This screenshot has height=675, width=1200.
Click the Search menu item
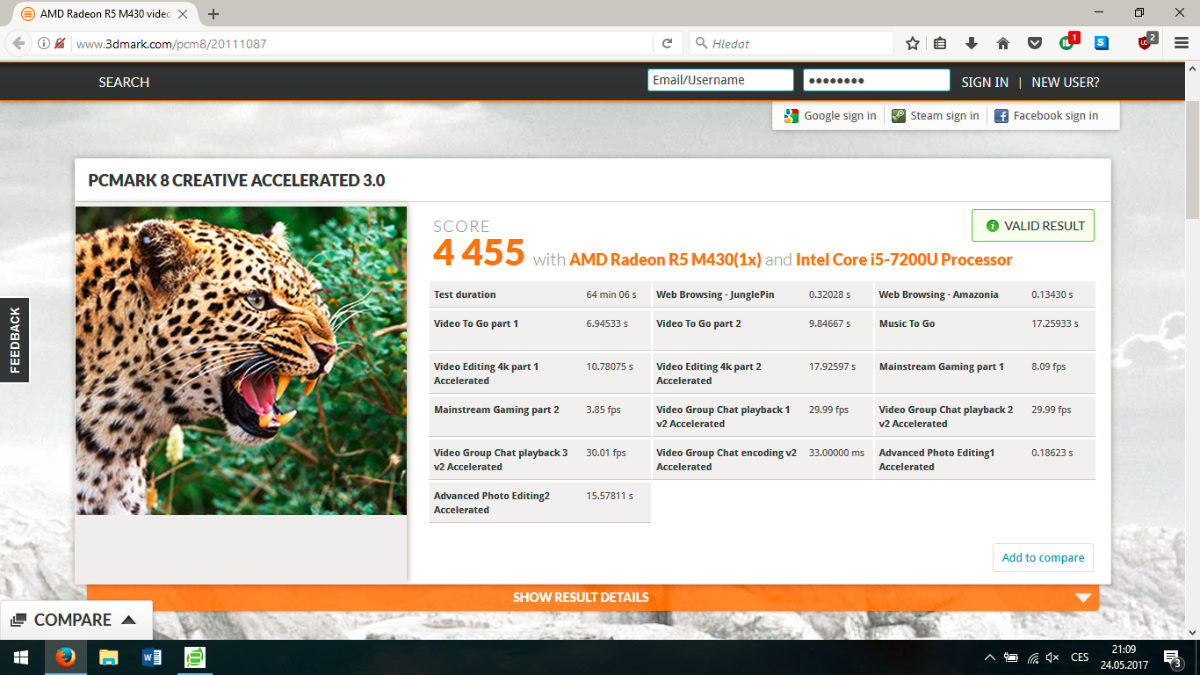[124, 82]
